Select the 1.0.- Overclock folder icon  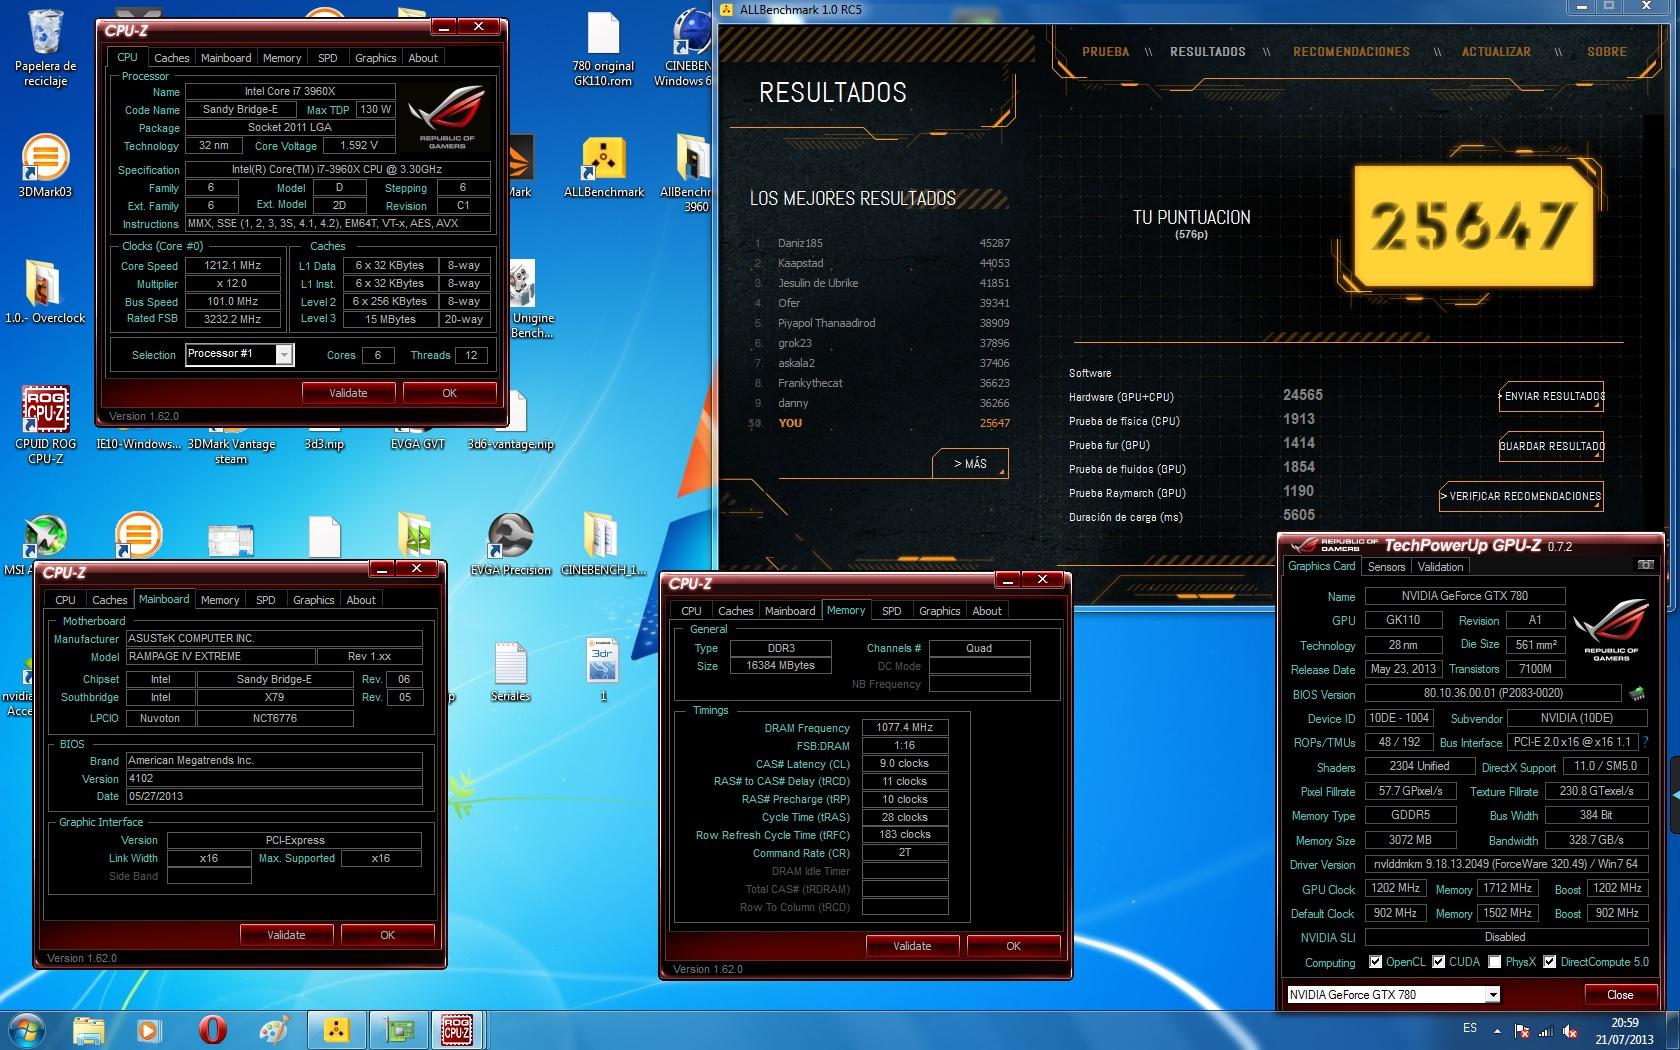[45, 292]
